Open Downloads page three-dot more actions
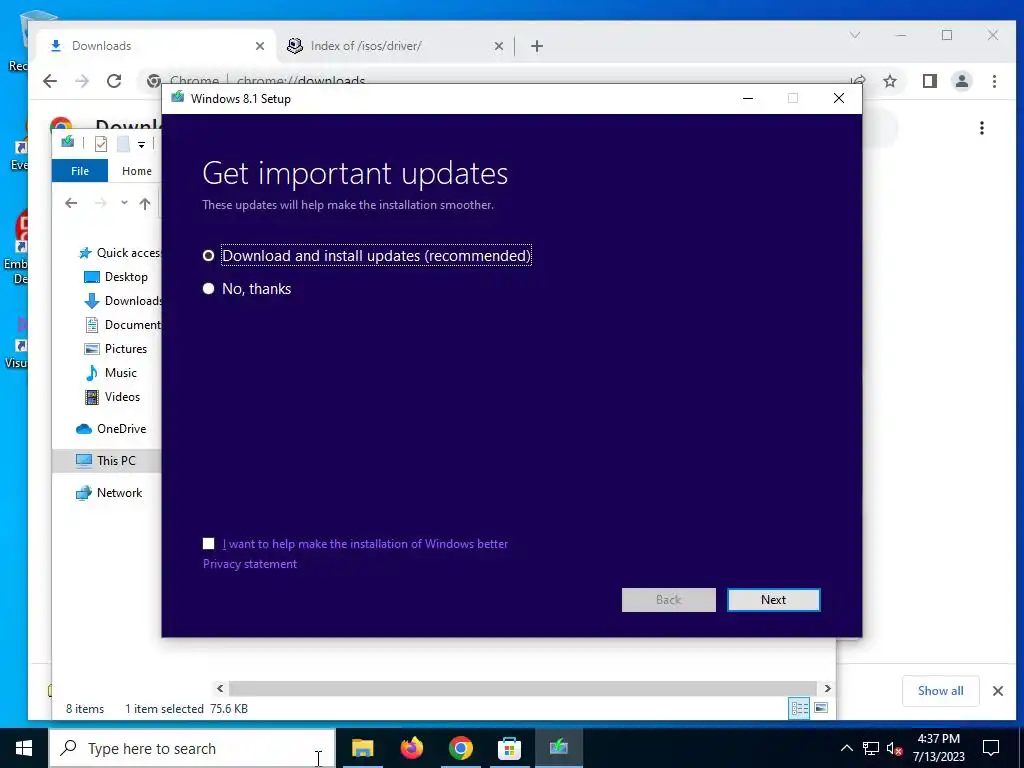This screenshot has width=1024, height=768. point(982,128)
